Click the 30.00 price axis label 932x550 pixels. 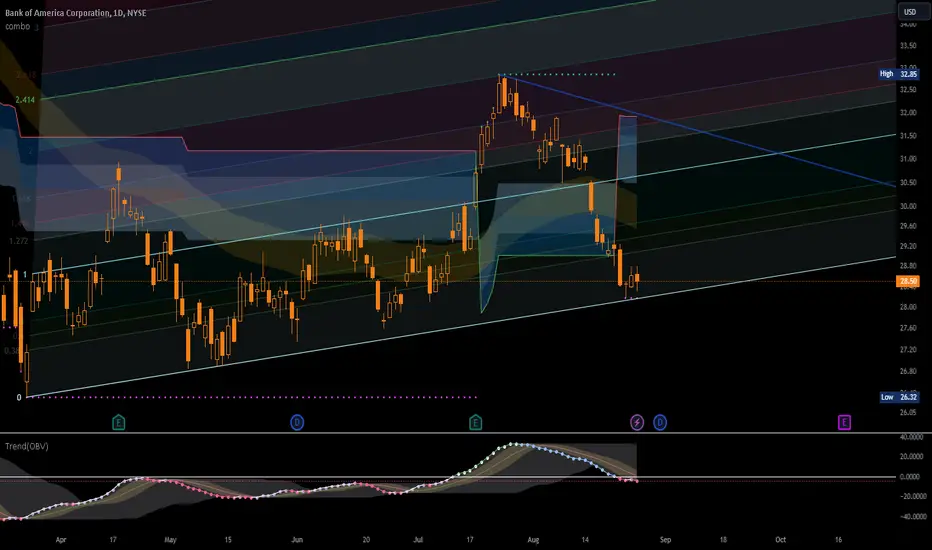pos(908,206)
